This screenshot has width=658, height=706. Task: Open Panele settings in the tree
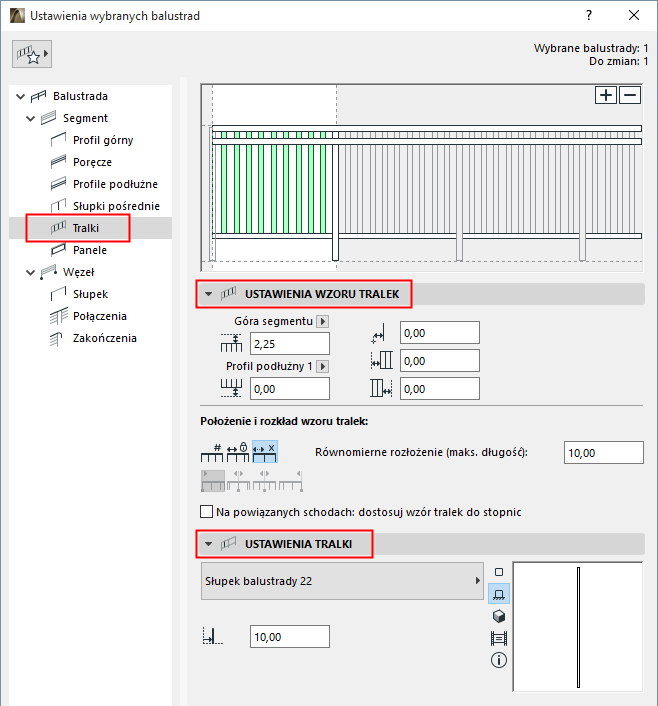(x=90, y=250)
